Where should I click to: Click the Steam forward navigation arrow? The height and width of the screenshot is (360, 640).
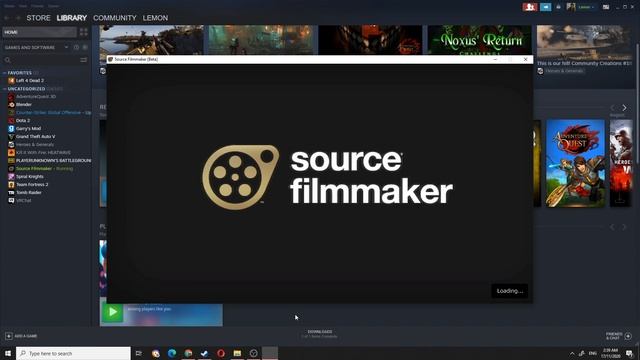pos(18,18)
